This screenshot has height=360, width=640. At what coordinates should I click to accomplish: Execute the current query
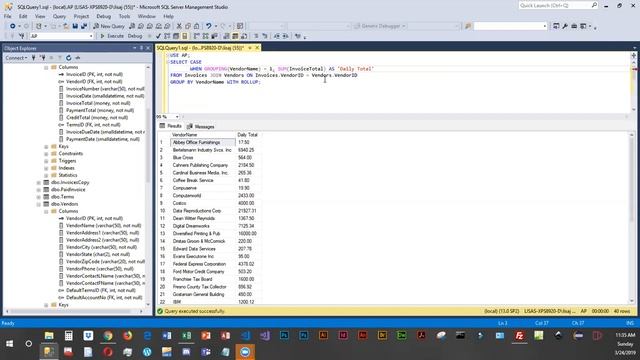pyautogui.click(x=112, y=36)
